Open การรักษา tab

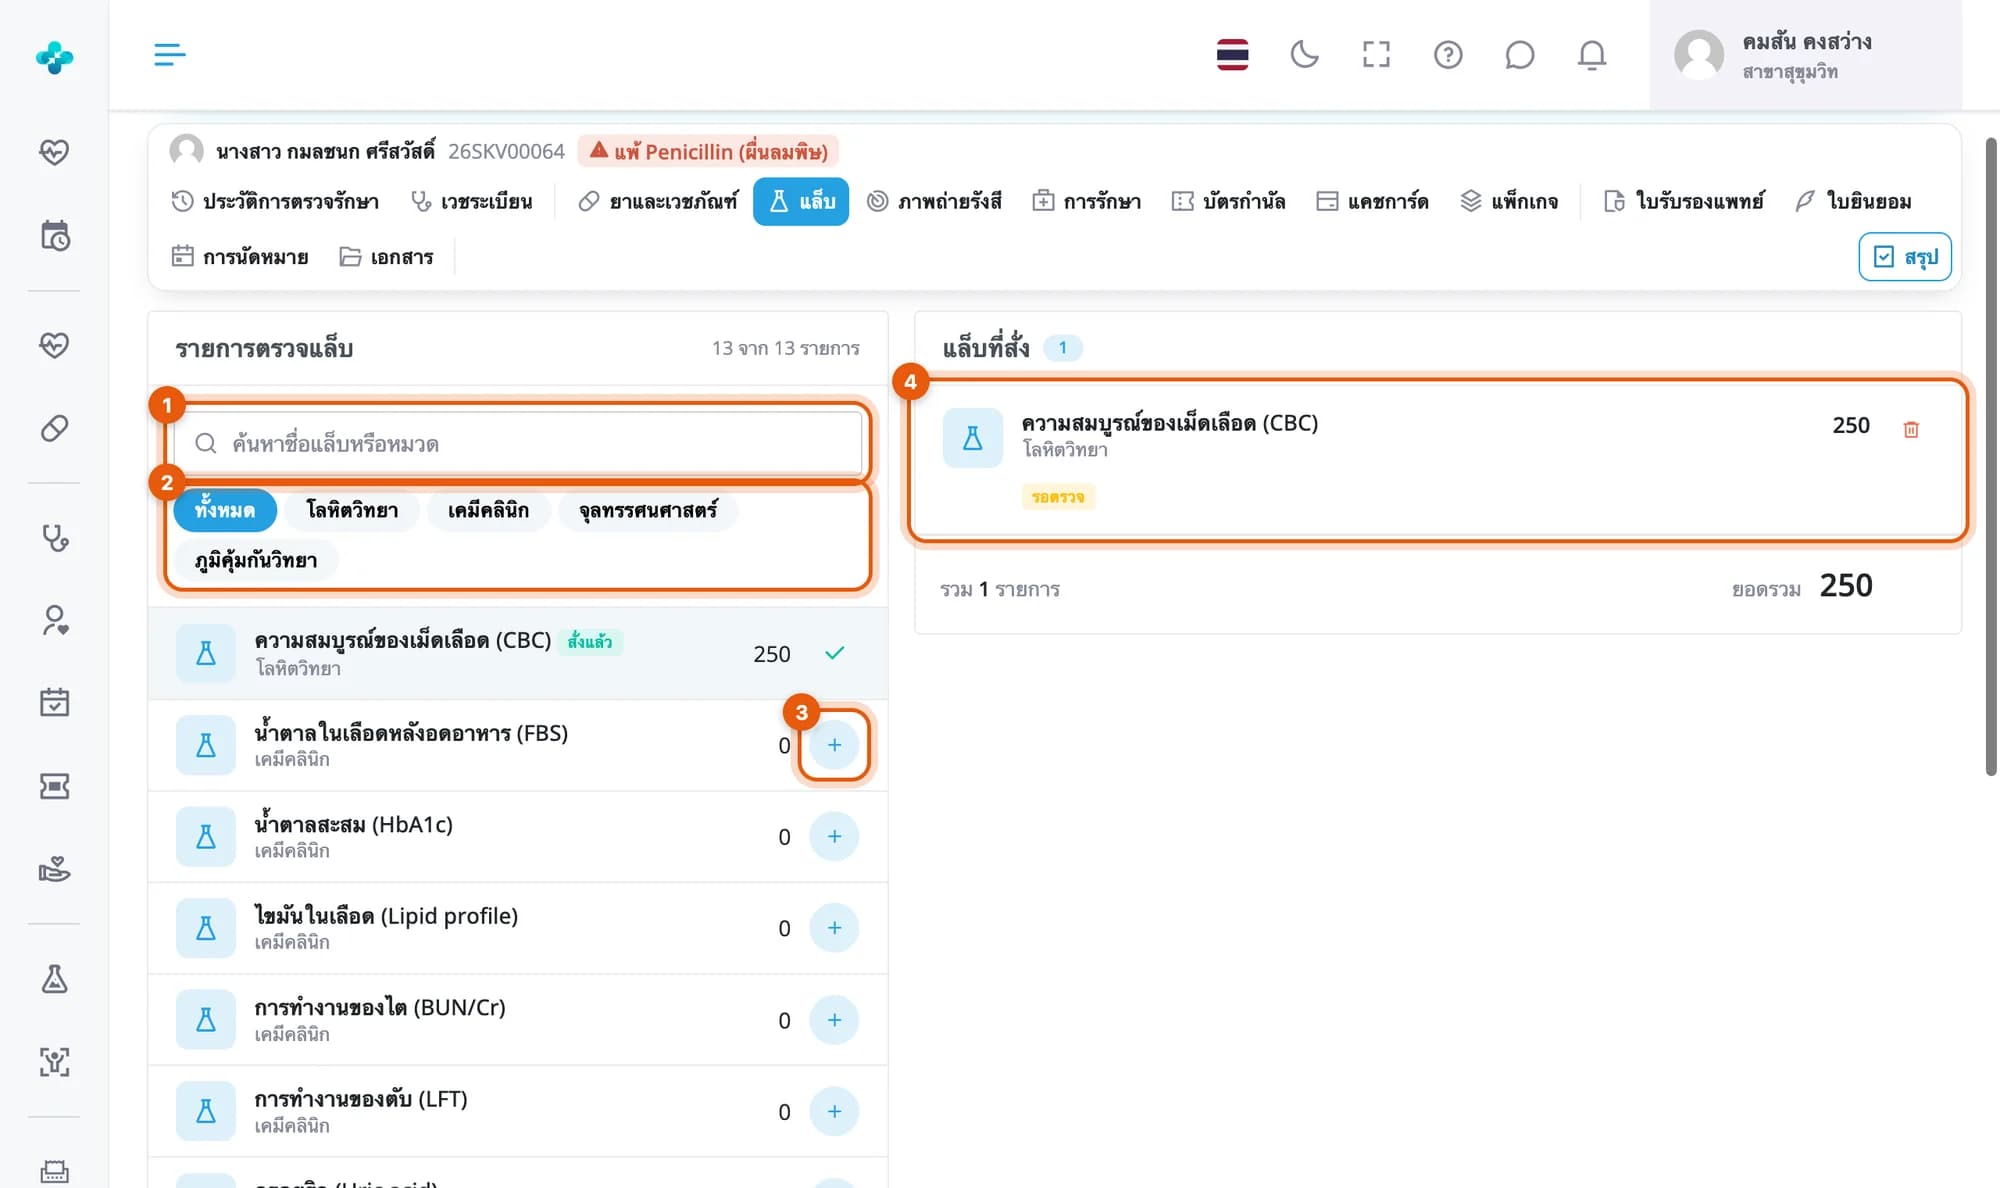(x=1087, y=201)
